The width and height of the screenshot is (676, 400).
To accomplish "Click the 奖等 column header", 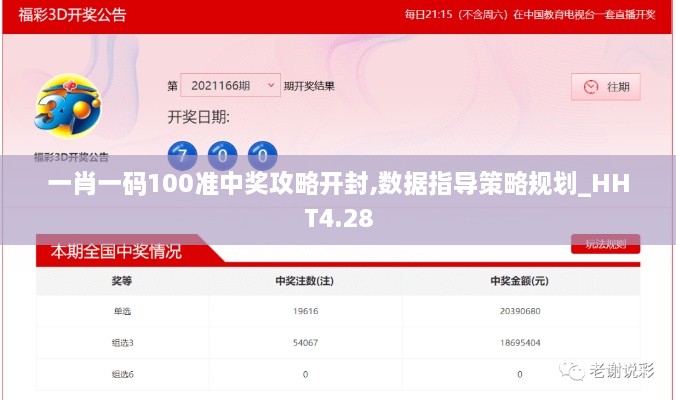I will pyautogui.click(x=122, y=281).
